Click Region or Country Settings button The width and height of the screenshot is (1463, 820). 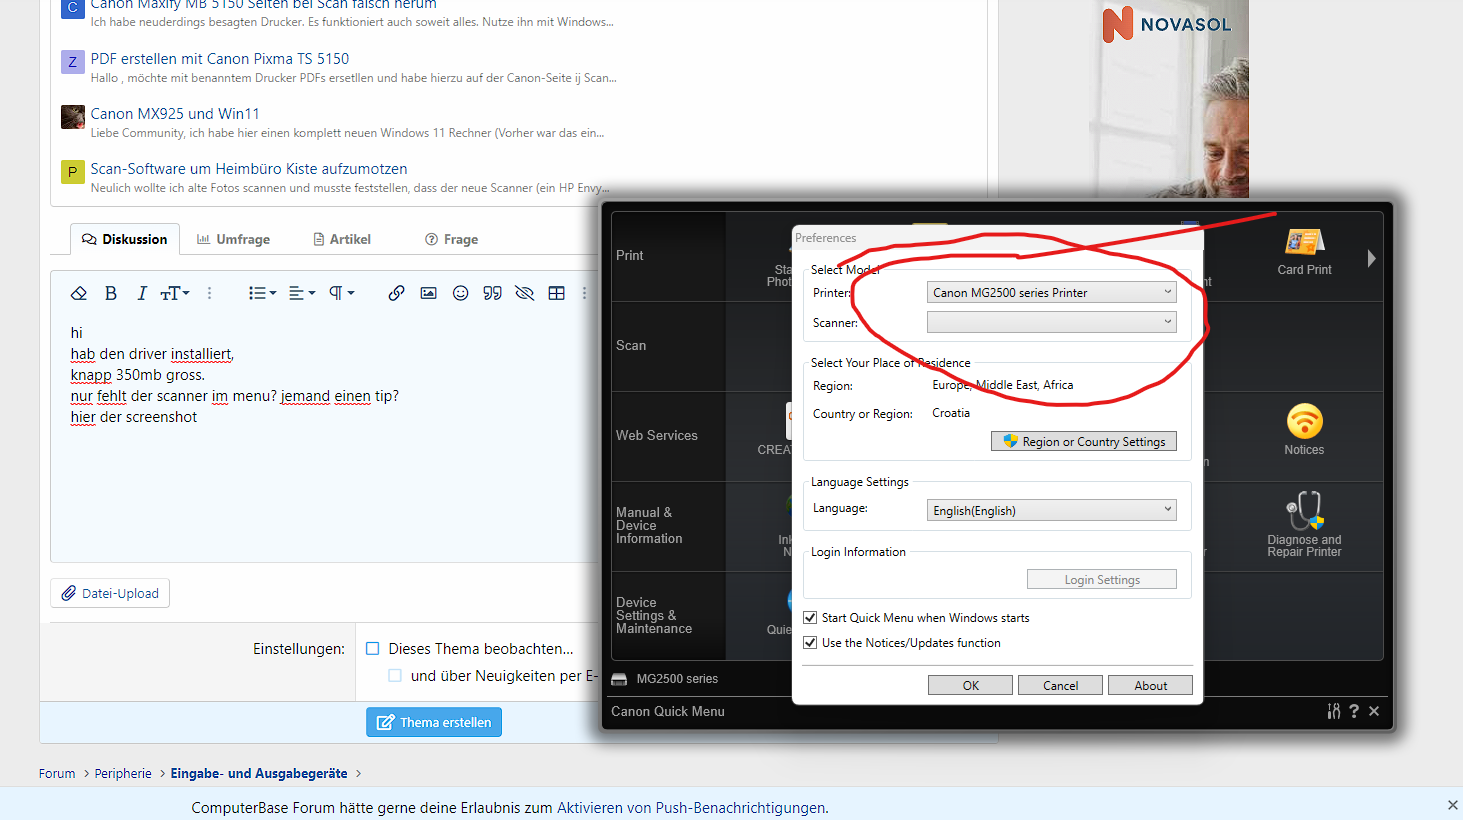coord(1084,441)
